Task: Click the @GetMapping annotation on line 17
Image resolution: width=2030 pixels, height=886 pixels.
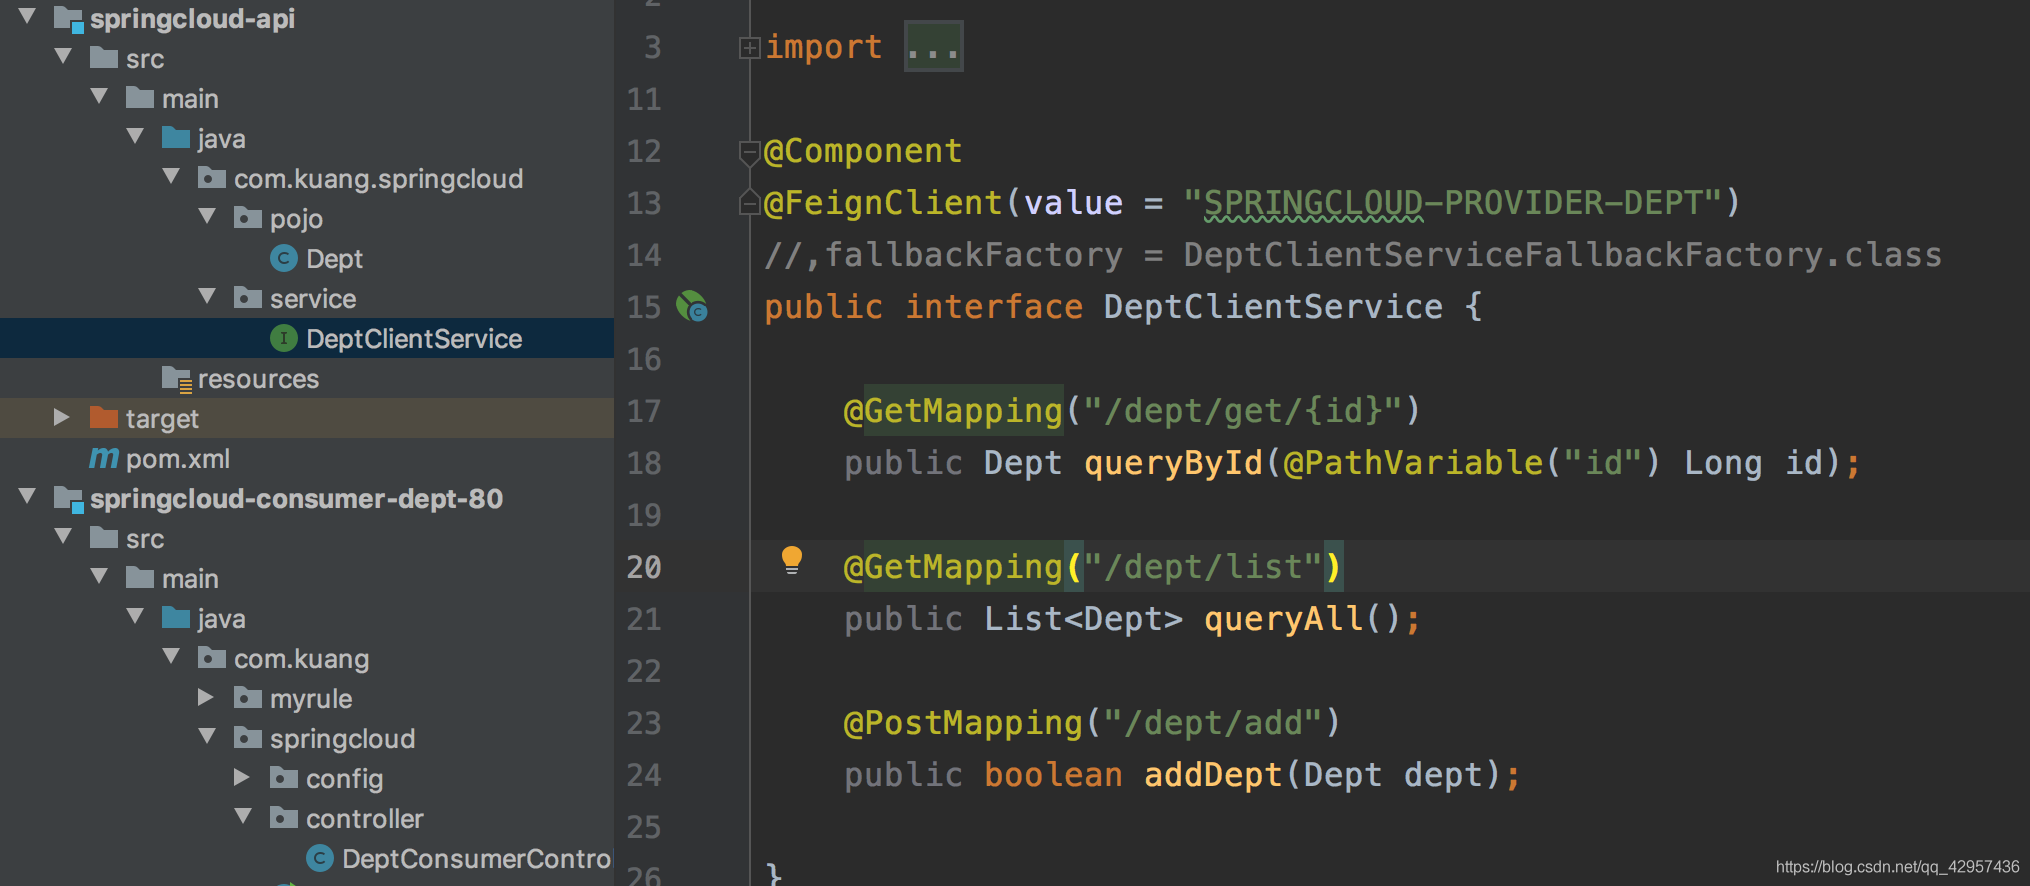Action: [953, 411]
